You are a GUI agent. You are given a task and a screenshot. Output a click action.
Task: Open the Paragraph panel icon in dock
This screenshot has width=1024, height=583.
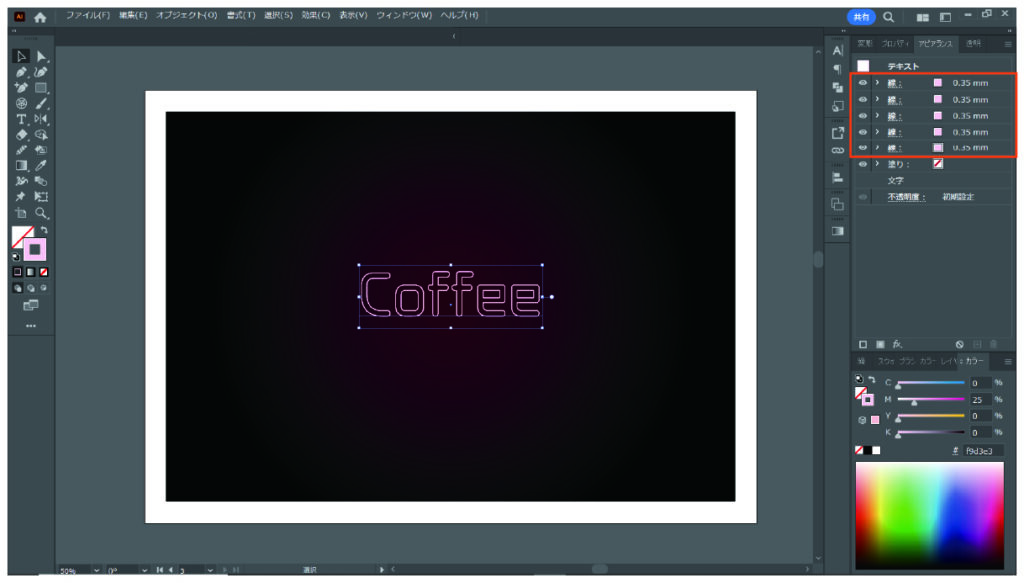coord(838,69)
